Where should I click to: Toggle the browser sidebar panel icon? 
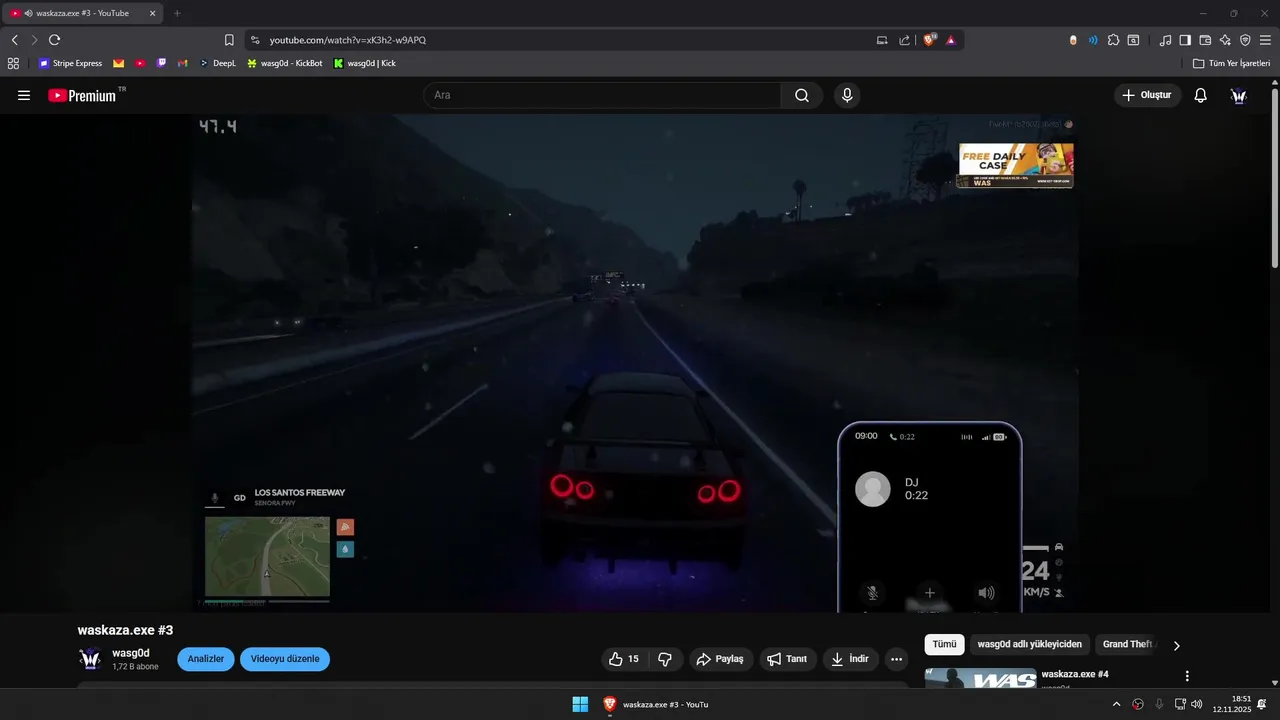1185,40
